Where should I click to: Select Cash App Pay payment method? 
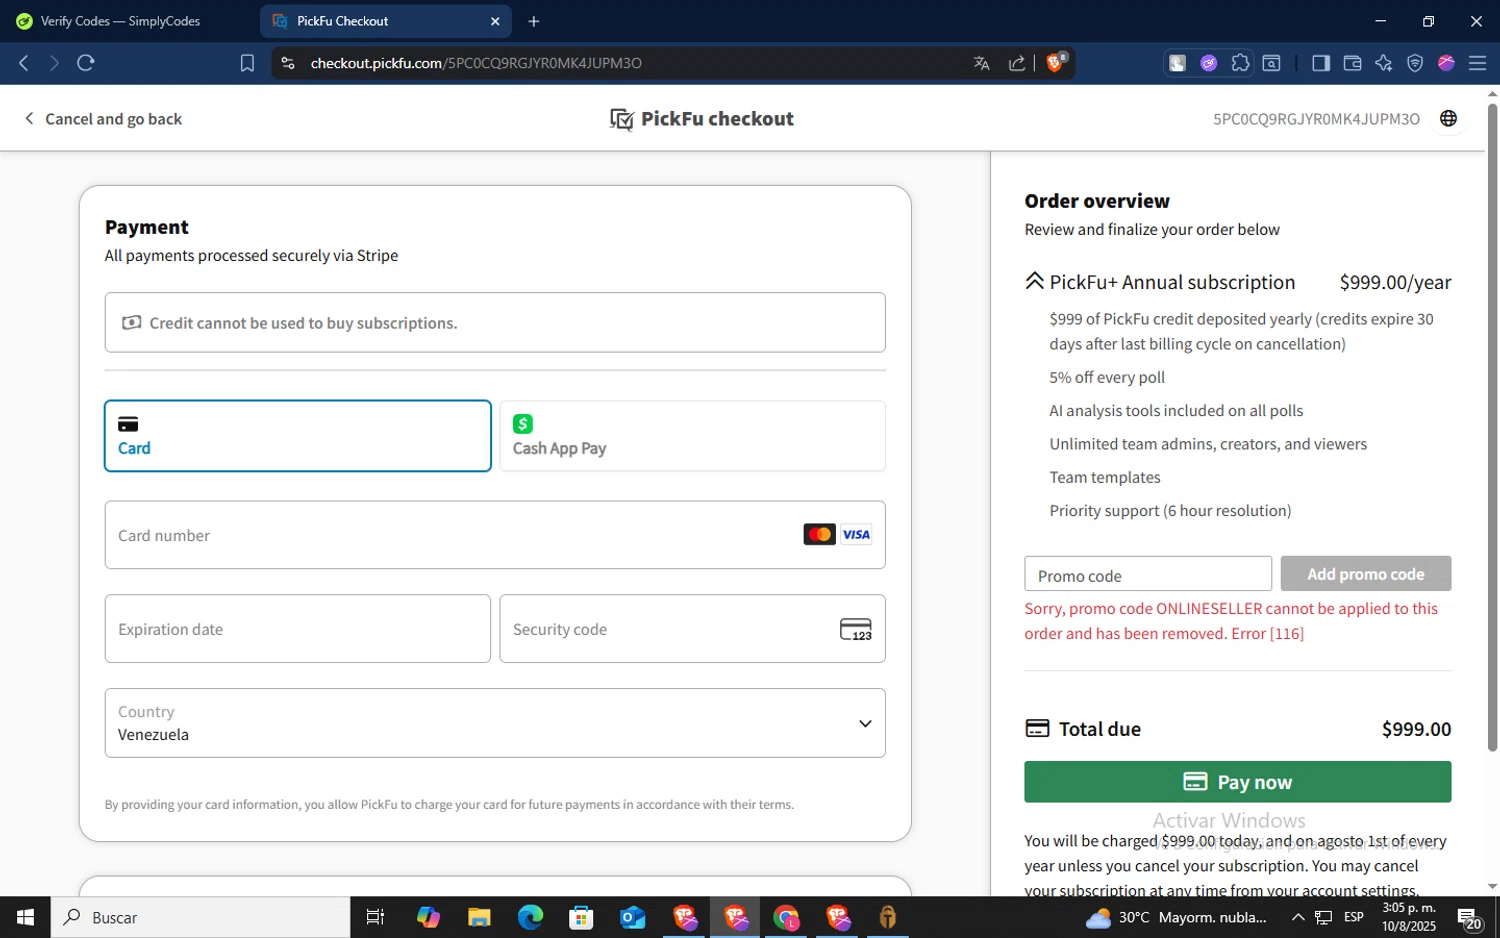(x=692, y=436)
